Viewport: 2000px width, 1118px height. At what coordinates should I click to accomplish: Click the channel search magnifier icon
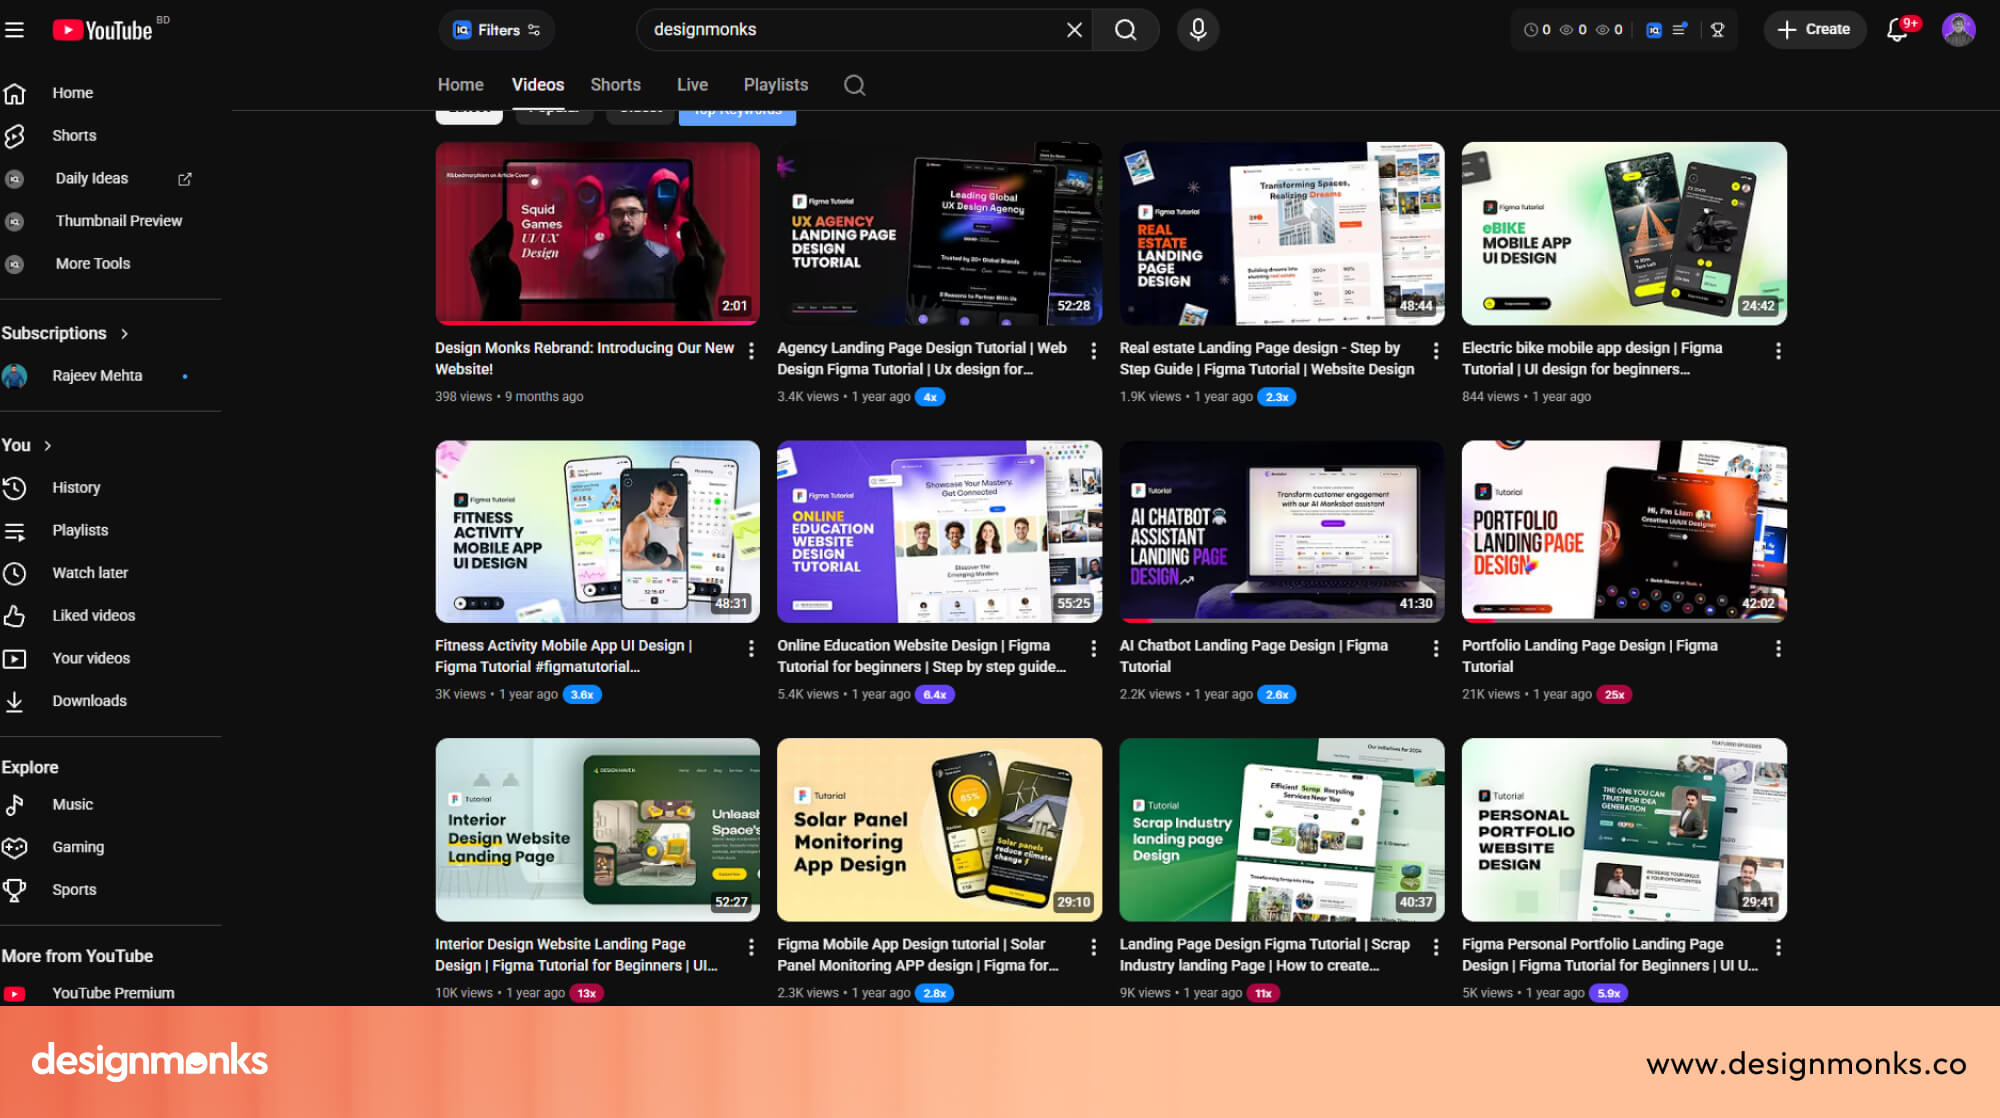tap(854, 85)
